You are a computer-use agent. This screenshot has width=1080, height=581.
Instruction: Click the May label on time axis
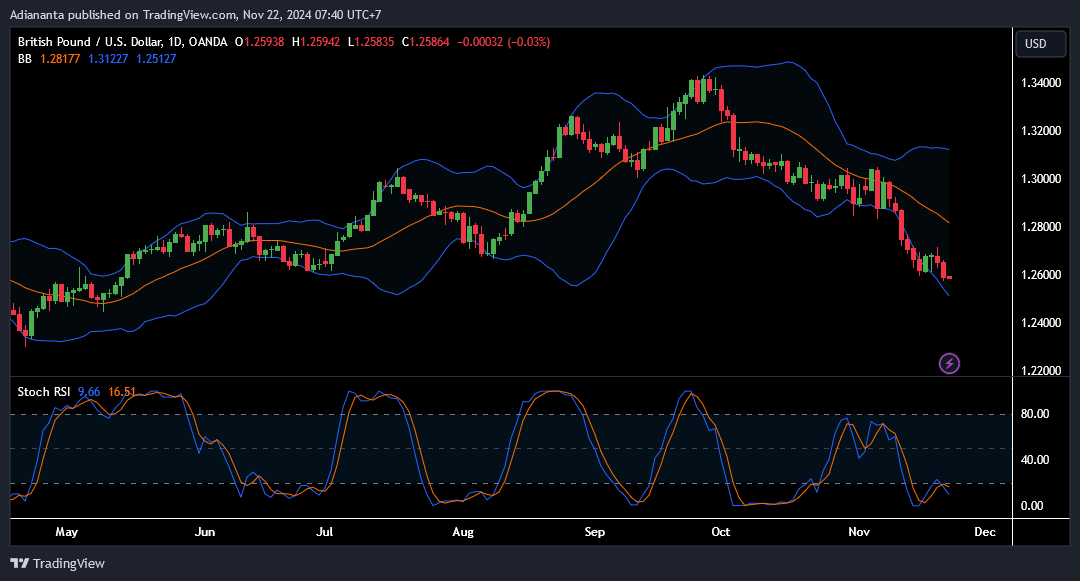[66, 531]
